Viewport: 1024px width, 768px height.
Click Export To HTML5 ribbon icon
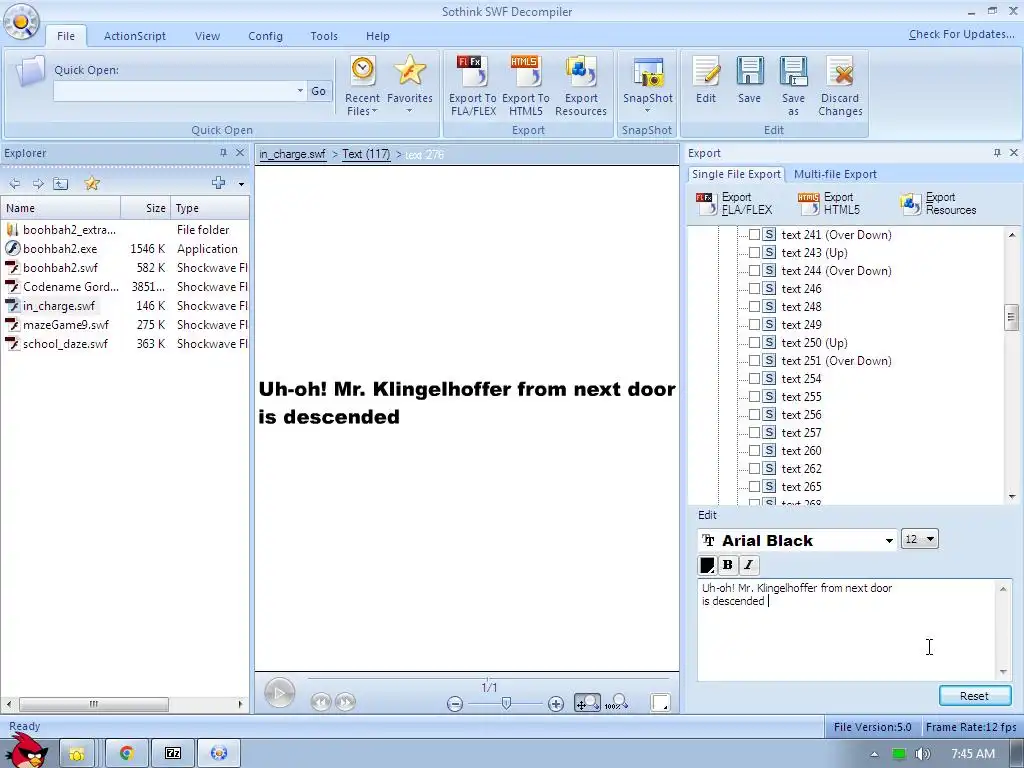[526, 86]
